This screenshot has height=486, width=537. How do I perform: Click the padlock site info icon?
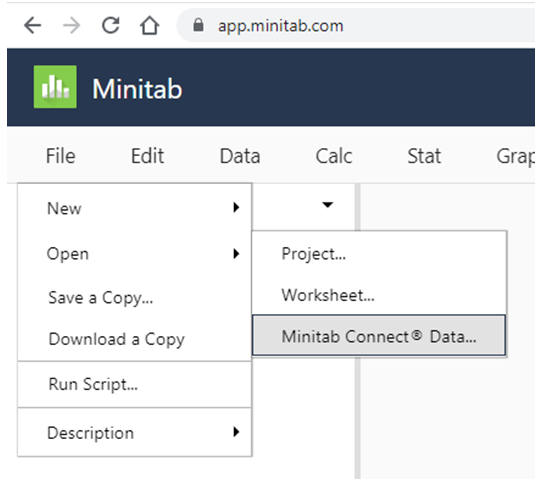198,25
